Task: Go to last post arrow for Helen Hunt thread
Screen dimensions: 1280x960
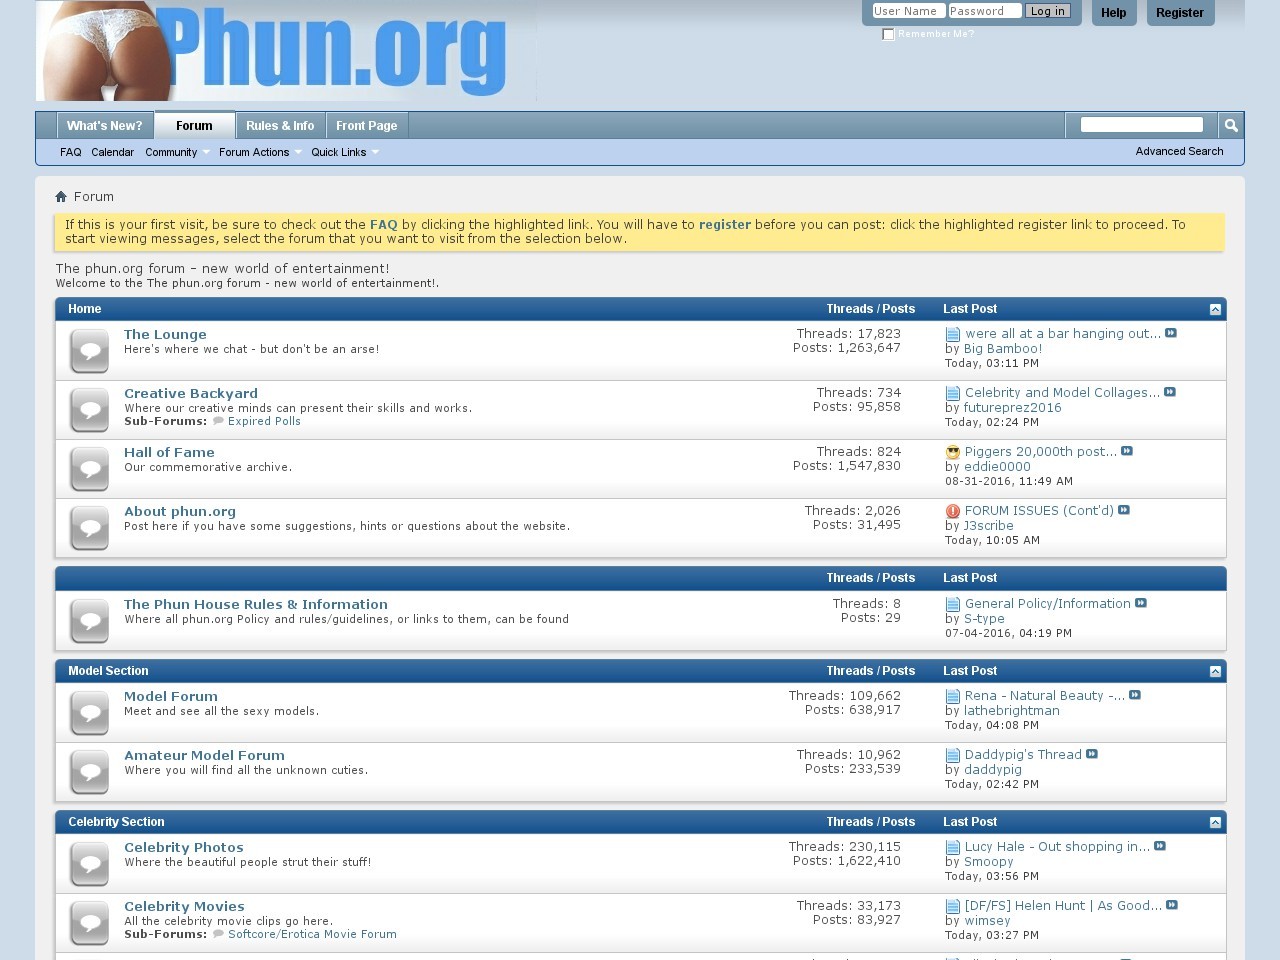Action: (1172, 905)
